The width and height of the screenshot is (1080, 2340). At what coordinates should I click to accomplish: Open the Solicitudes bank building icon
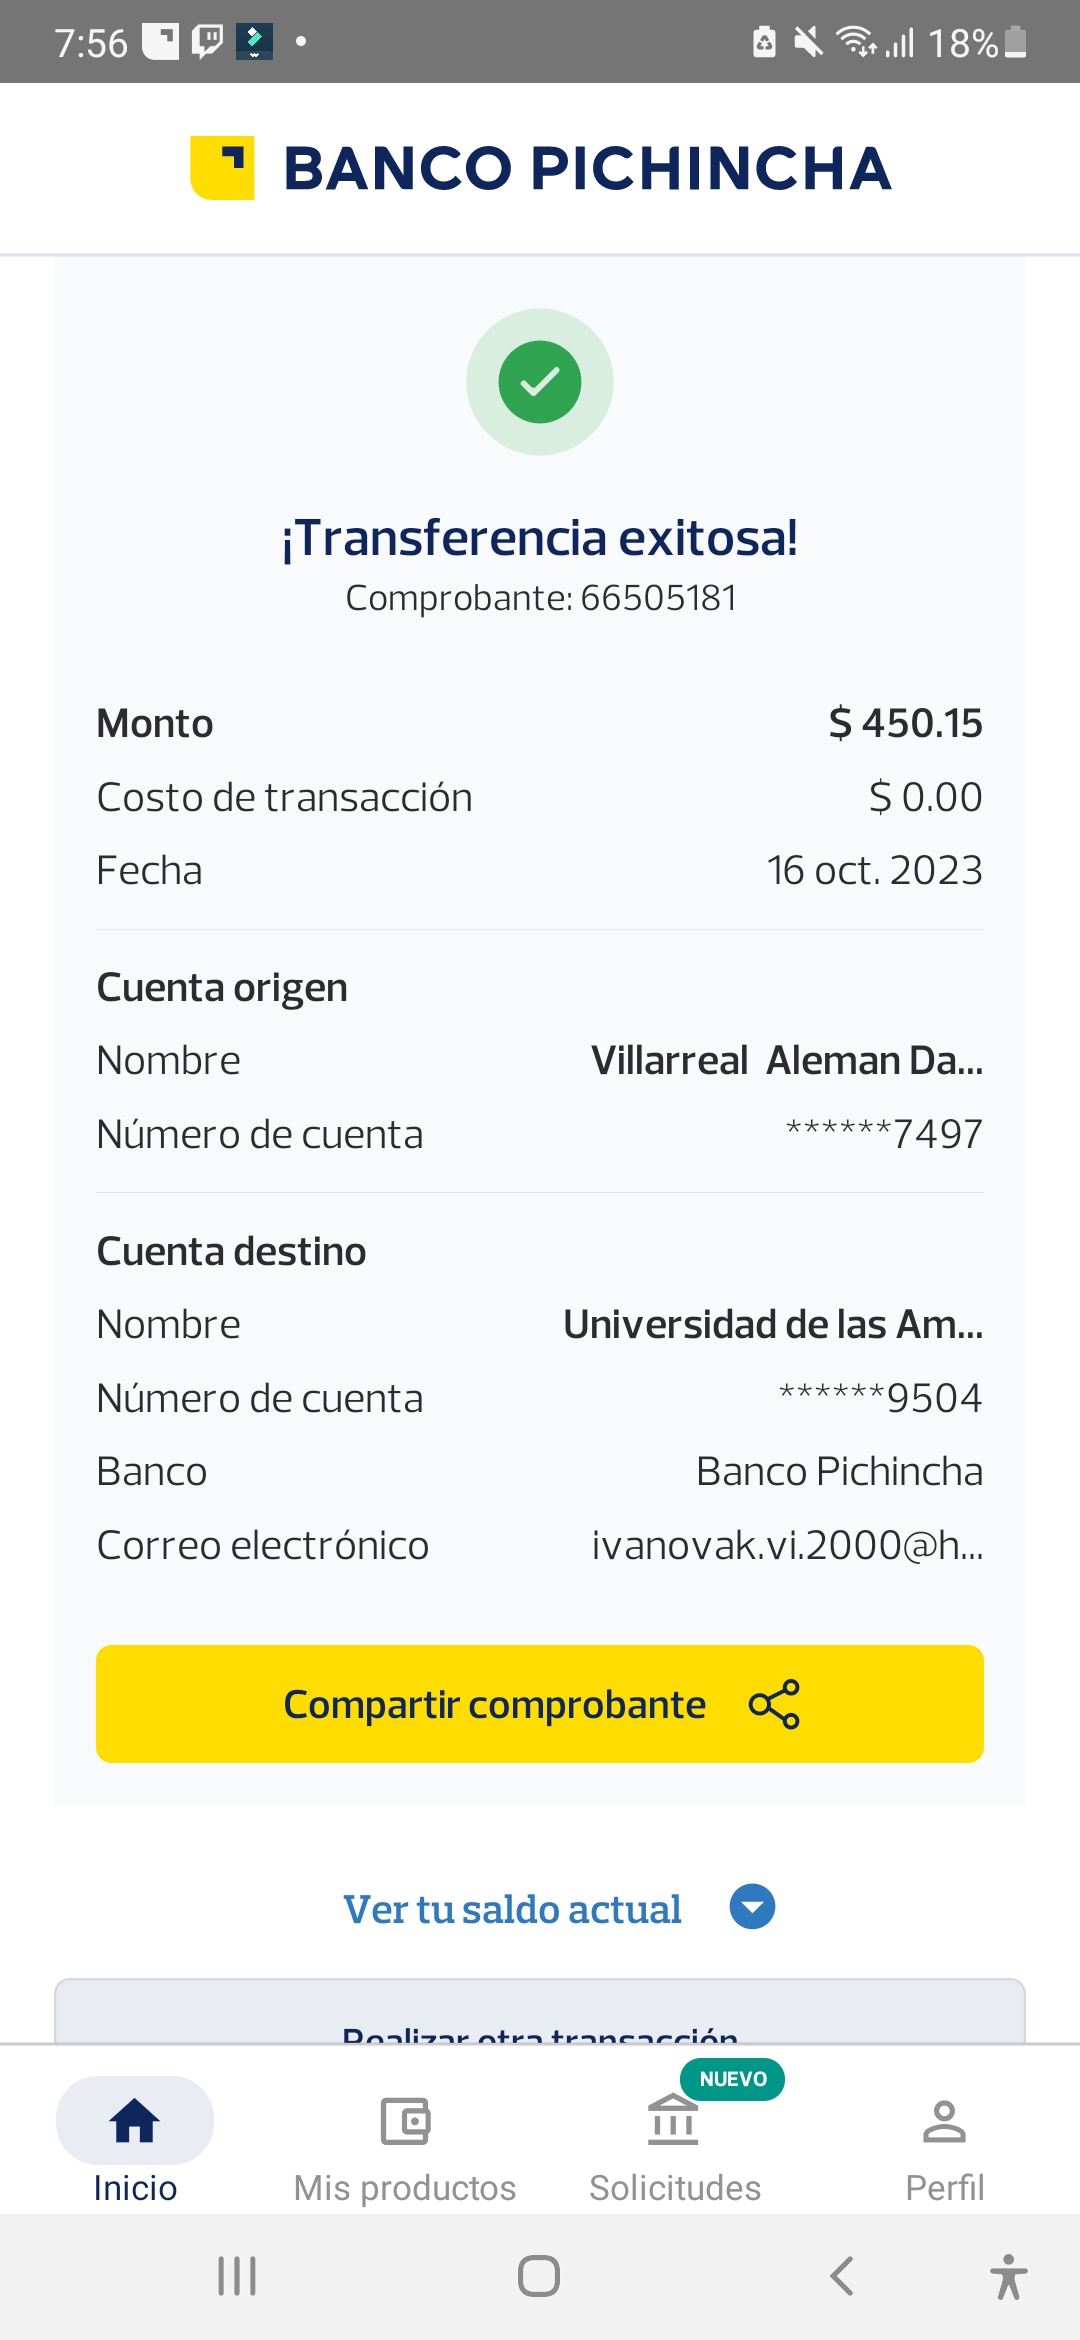tap(673, 2120)
